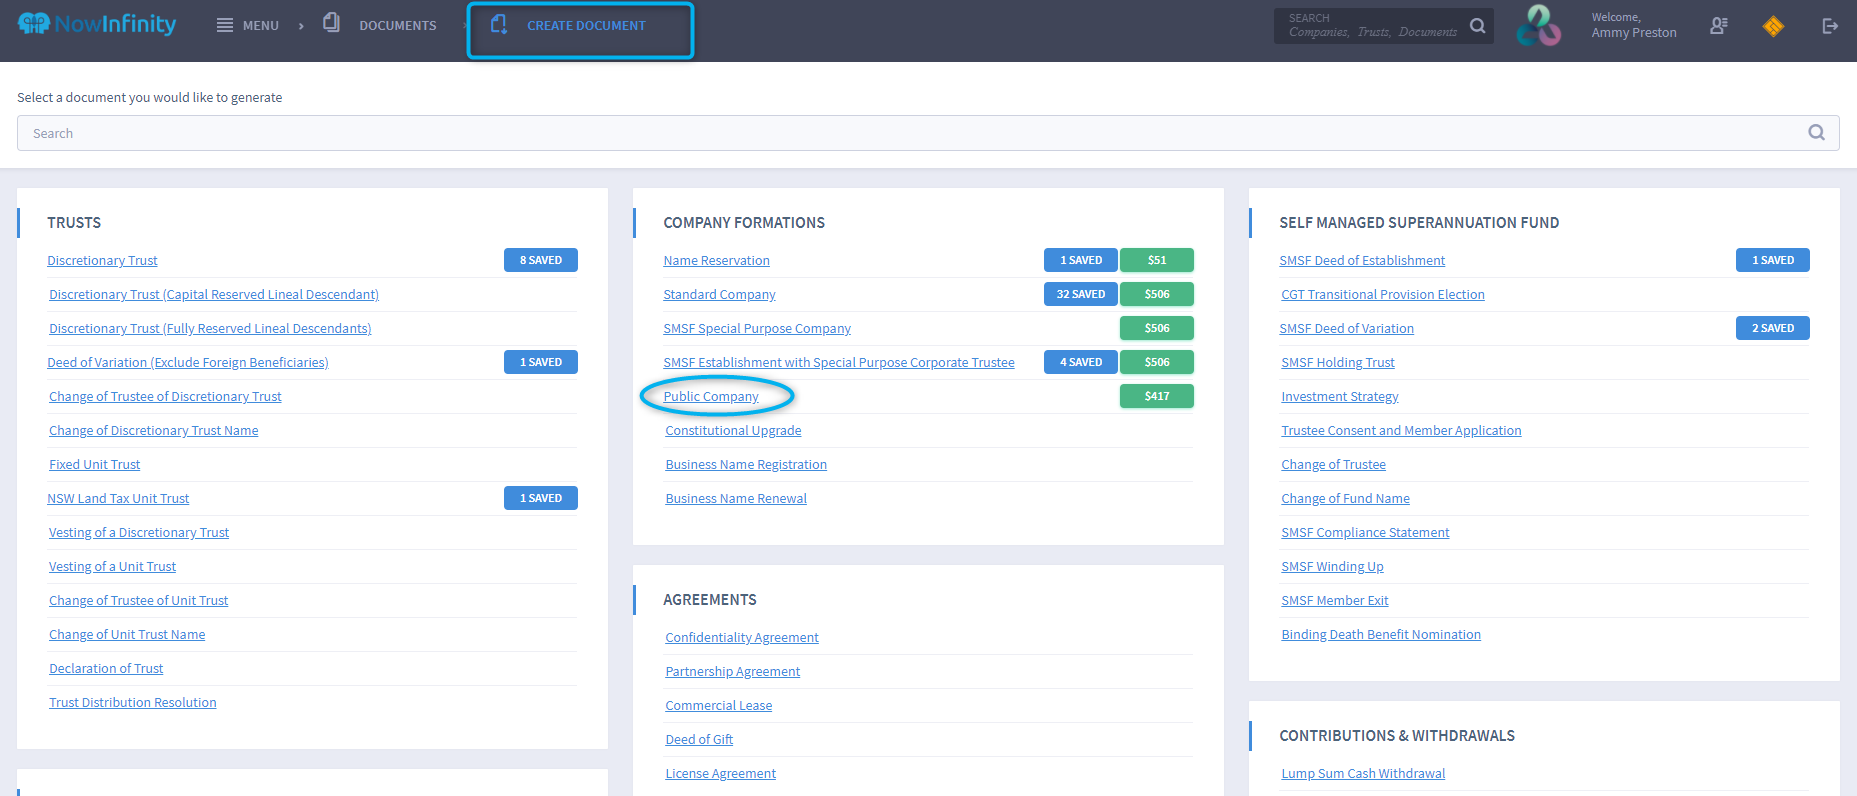
Task: Open the SMSF Winding Up link
Action: point(1333,566)
